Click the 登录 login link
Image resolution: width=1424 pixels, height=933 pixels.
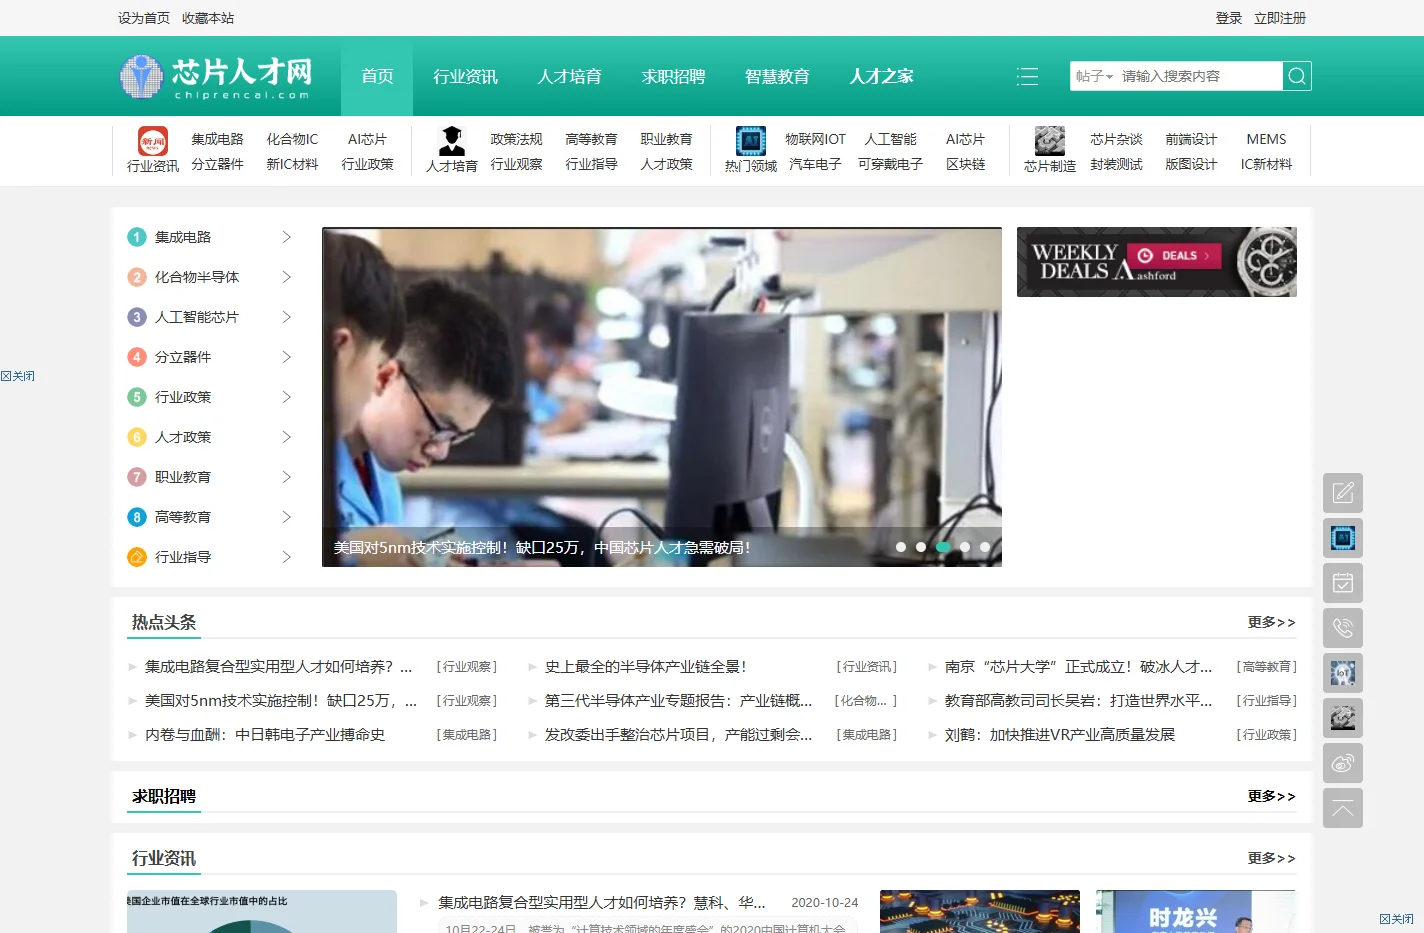pos(1228,18)
